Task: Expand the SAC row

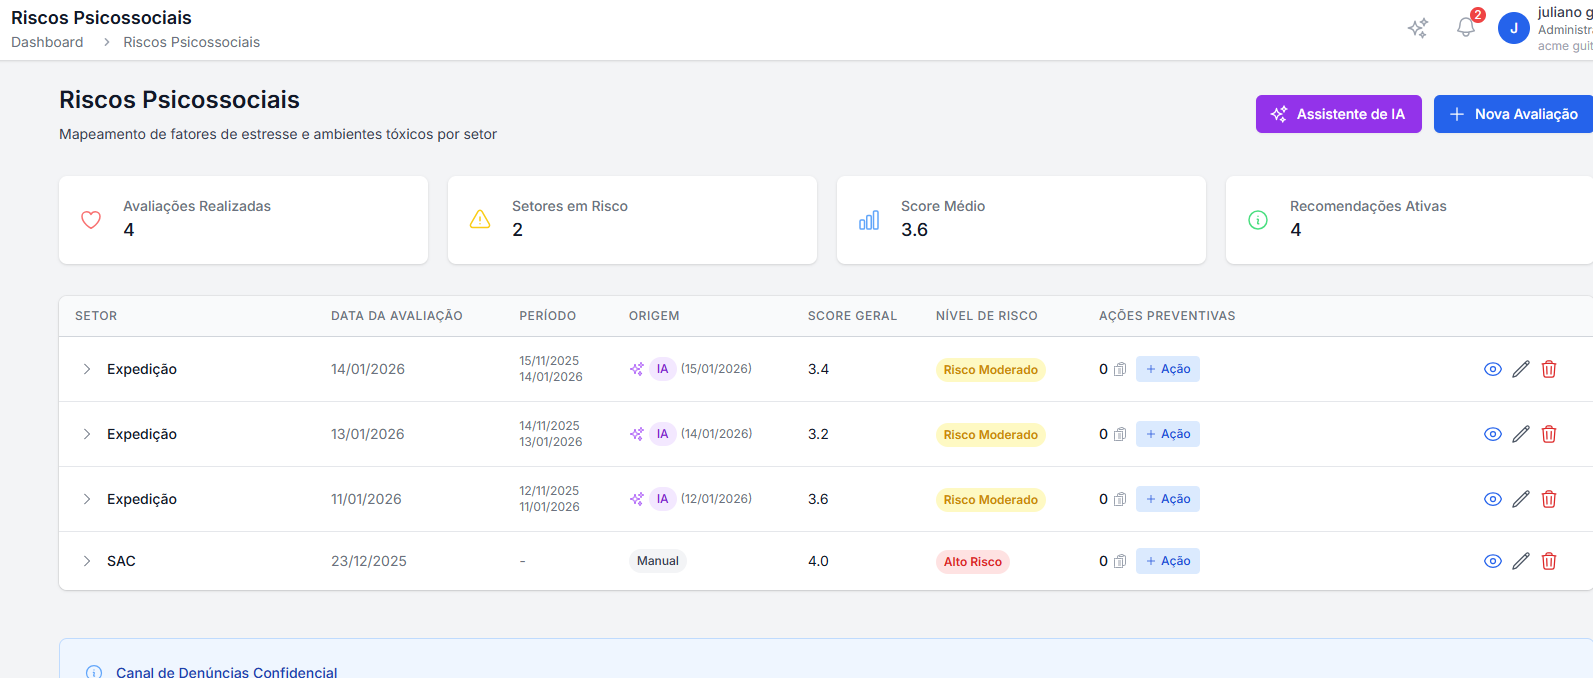Action: point(87,561)
